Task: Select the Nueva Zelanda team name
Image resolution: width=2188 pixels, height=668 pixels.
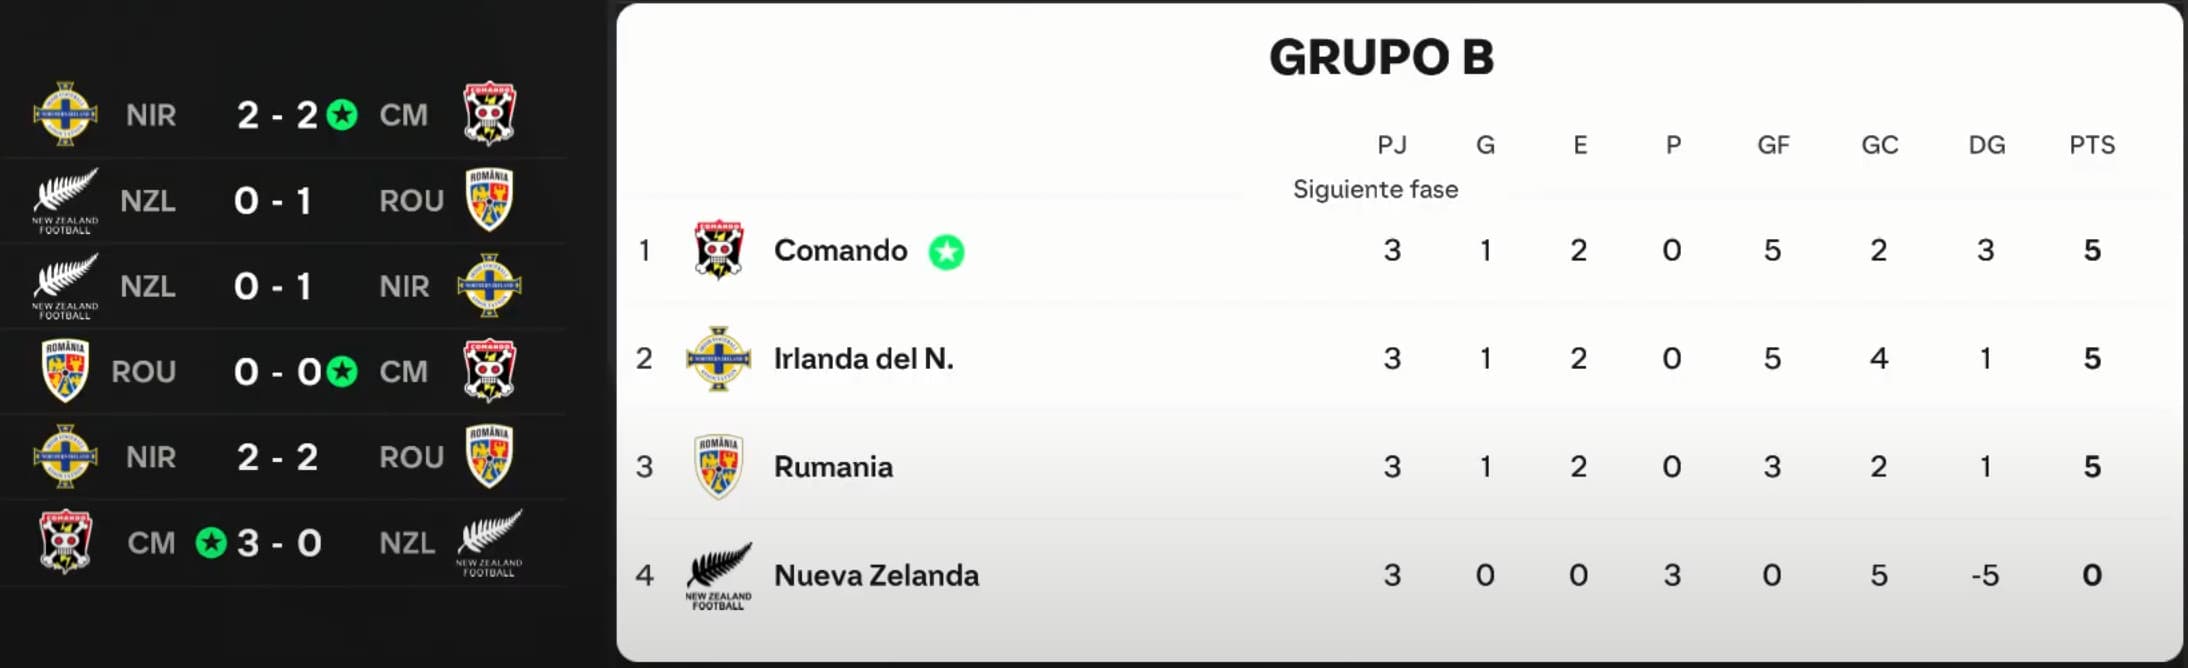Action: (x=876, y=575)
